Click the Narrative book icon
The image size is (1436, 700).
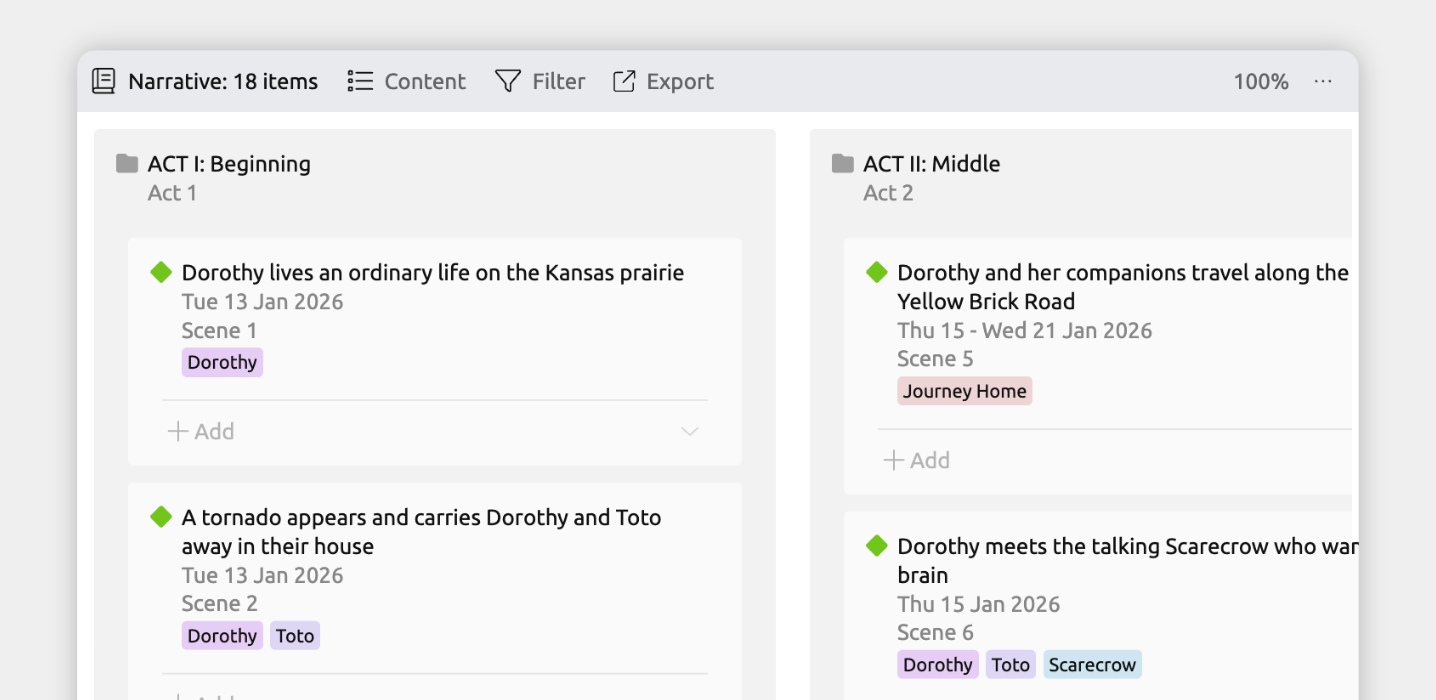point(103,81)
